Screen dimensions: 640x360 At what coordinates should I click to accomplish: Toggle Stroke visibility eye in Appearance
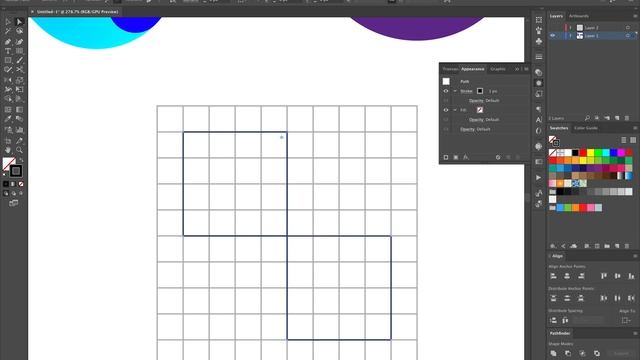tap(446, 91)
